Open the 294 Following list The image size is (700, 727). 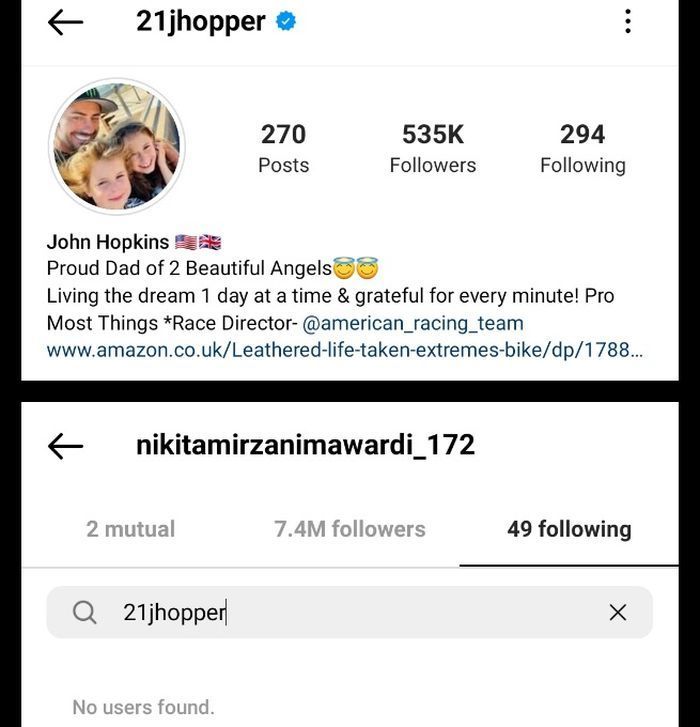coord(583,148)
